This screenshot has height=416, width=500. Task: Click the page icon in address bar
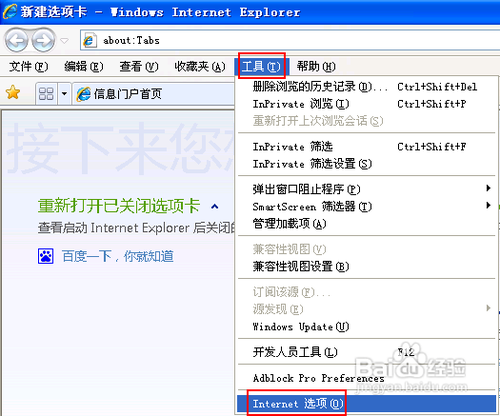click(89, 41)
